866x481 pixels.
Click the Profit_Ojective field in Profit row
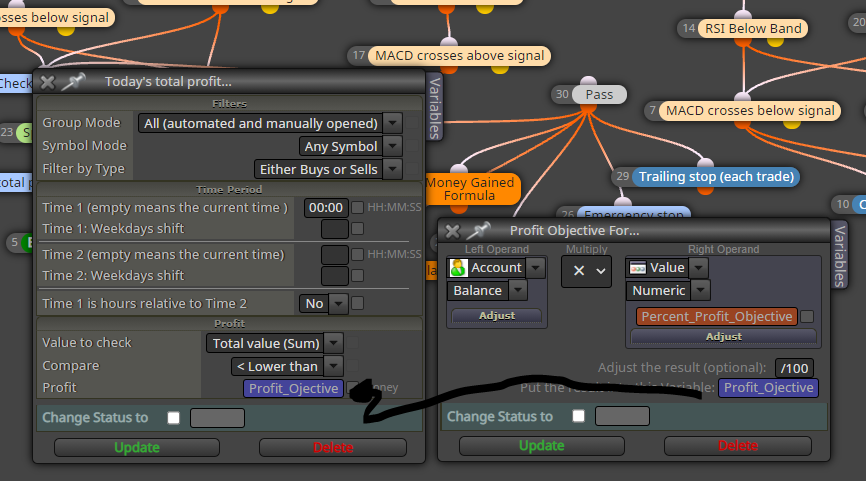click(293, 389)
